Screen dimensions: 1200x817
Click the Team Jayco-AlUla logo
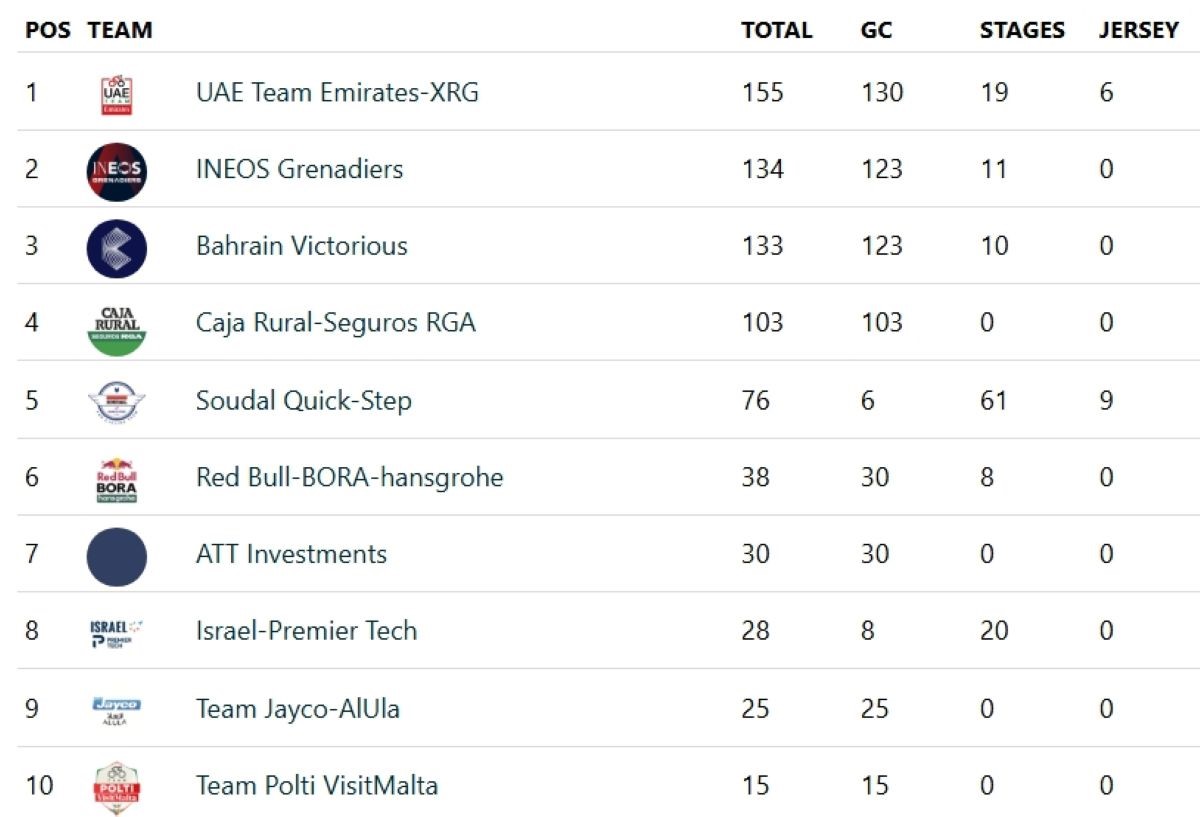[x=117, y=710]
